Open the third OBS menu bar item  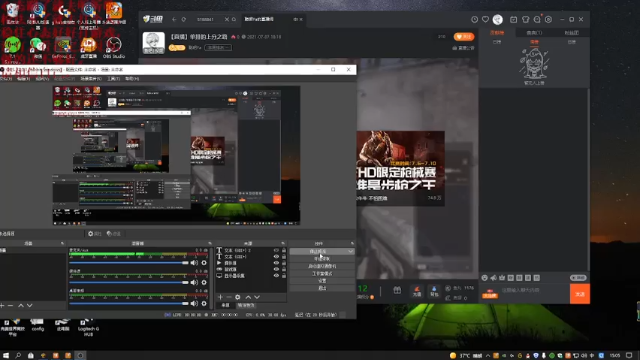(42, 79)
